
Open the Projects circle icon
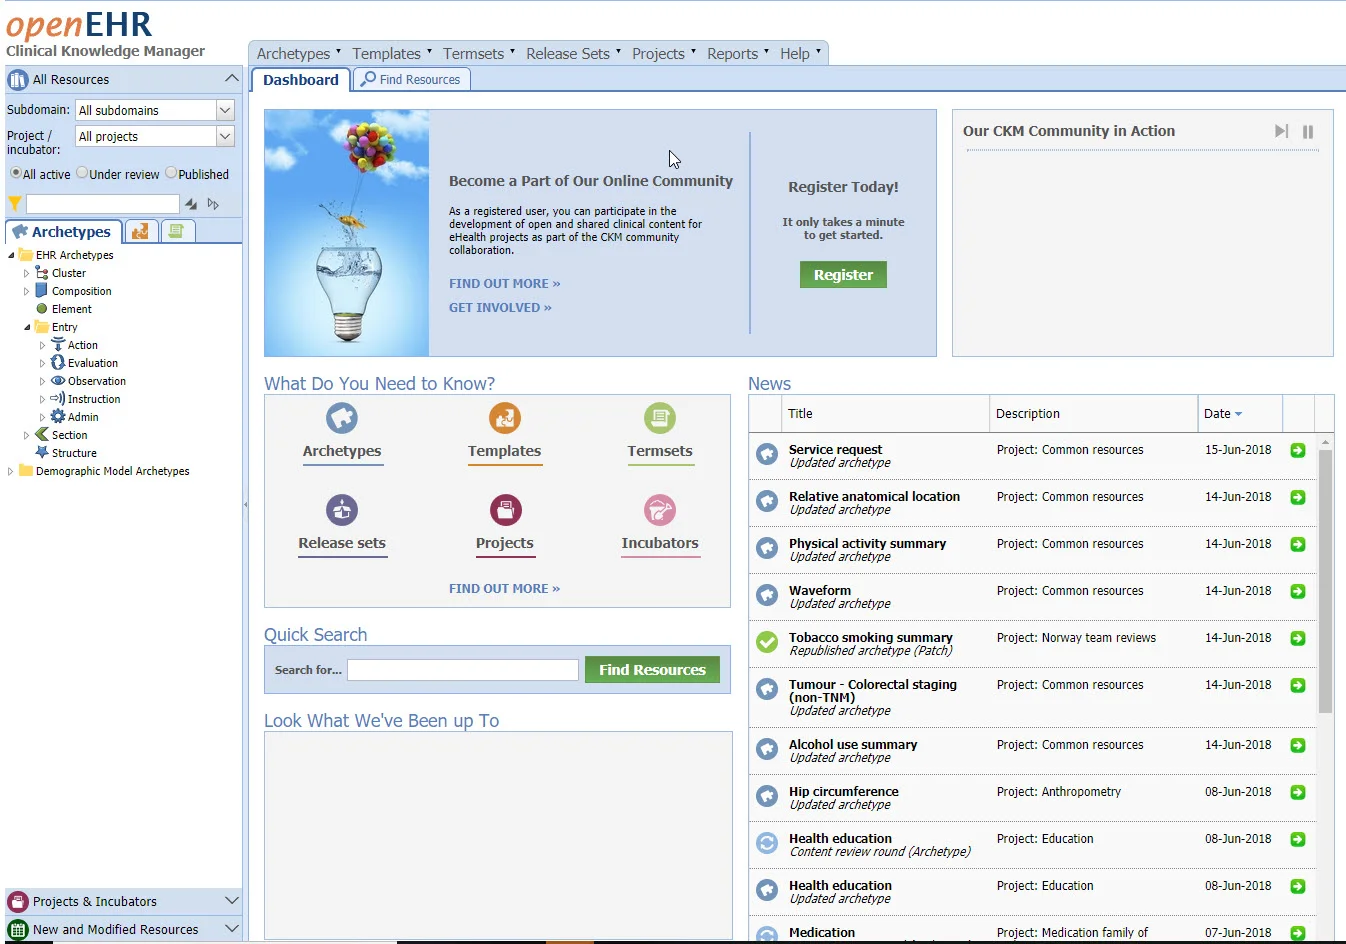505,510
